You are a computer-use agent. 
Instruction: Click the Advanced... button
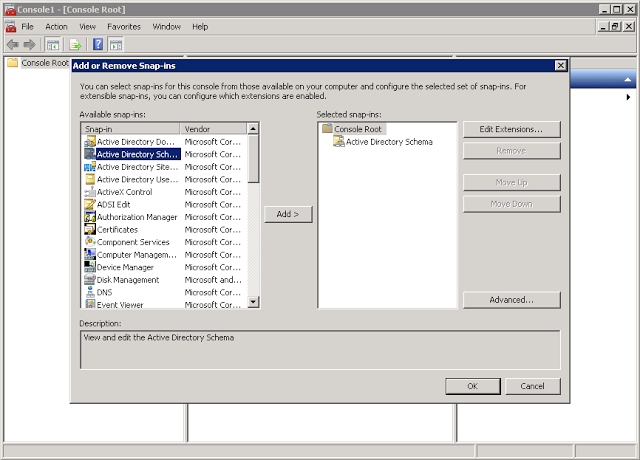click(x=511, y=300)
